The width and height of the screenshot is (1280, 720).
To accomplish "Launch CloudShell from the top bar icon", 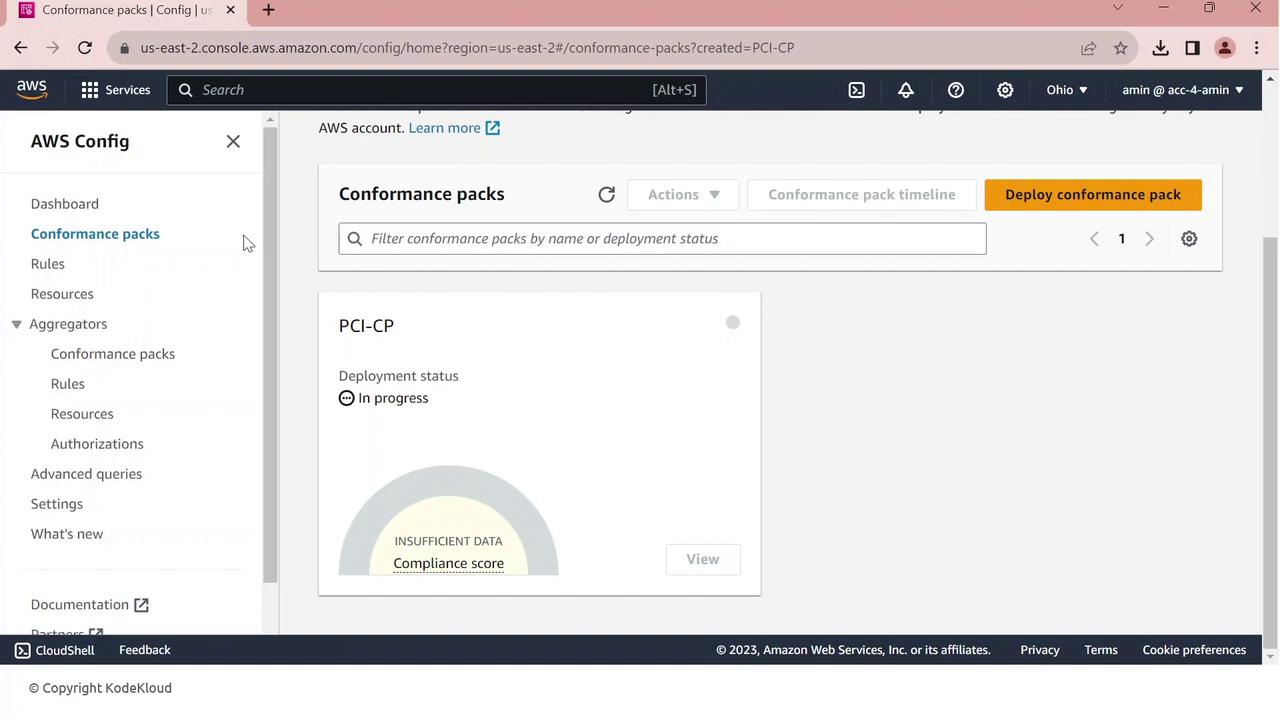I will tap(857, 90).
